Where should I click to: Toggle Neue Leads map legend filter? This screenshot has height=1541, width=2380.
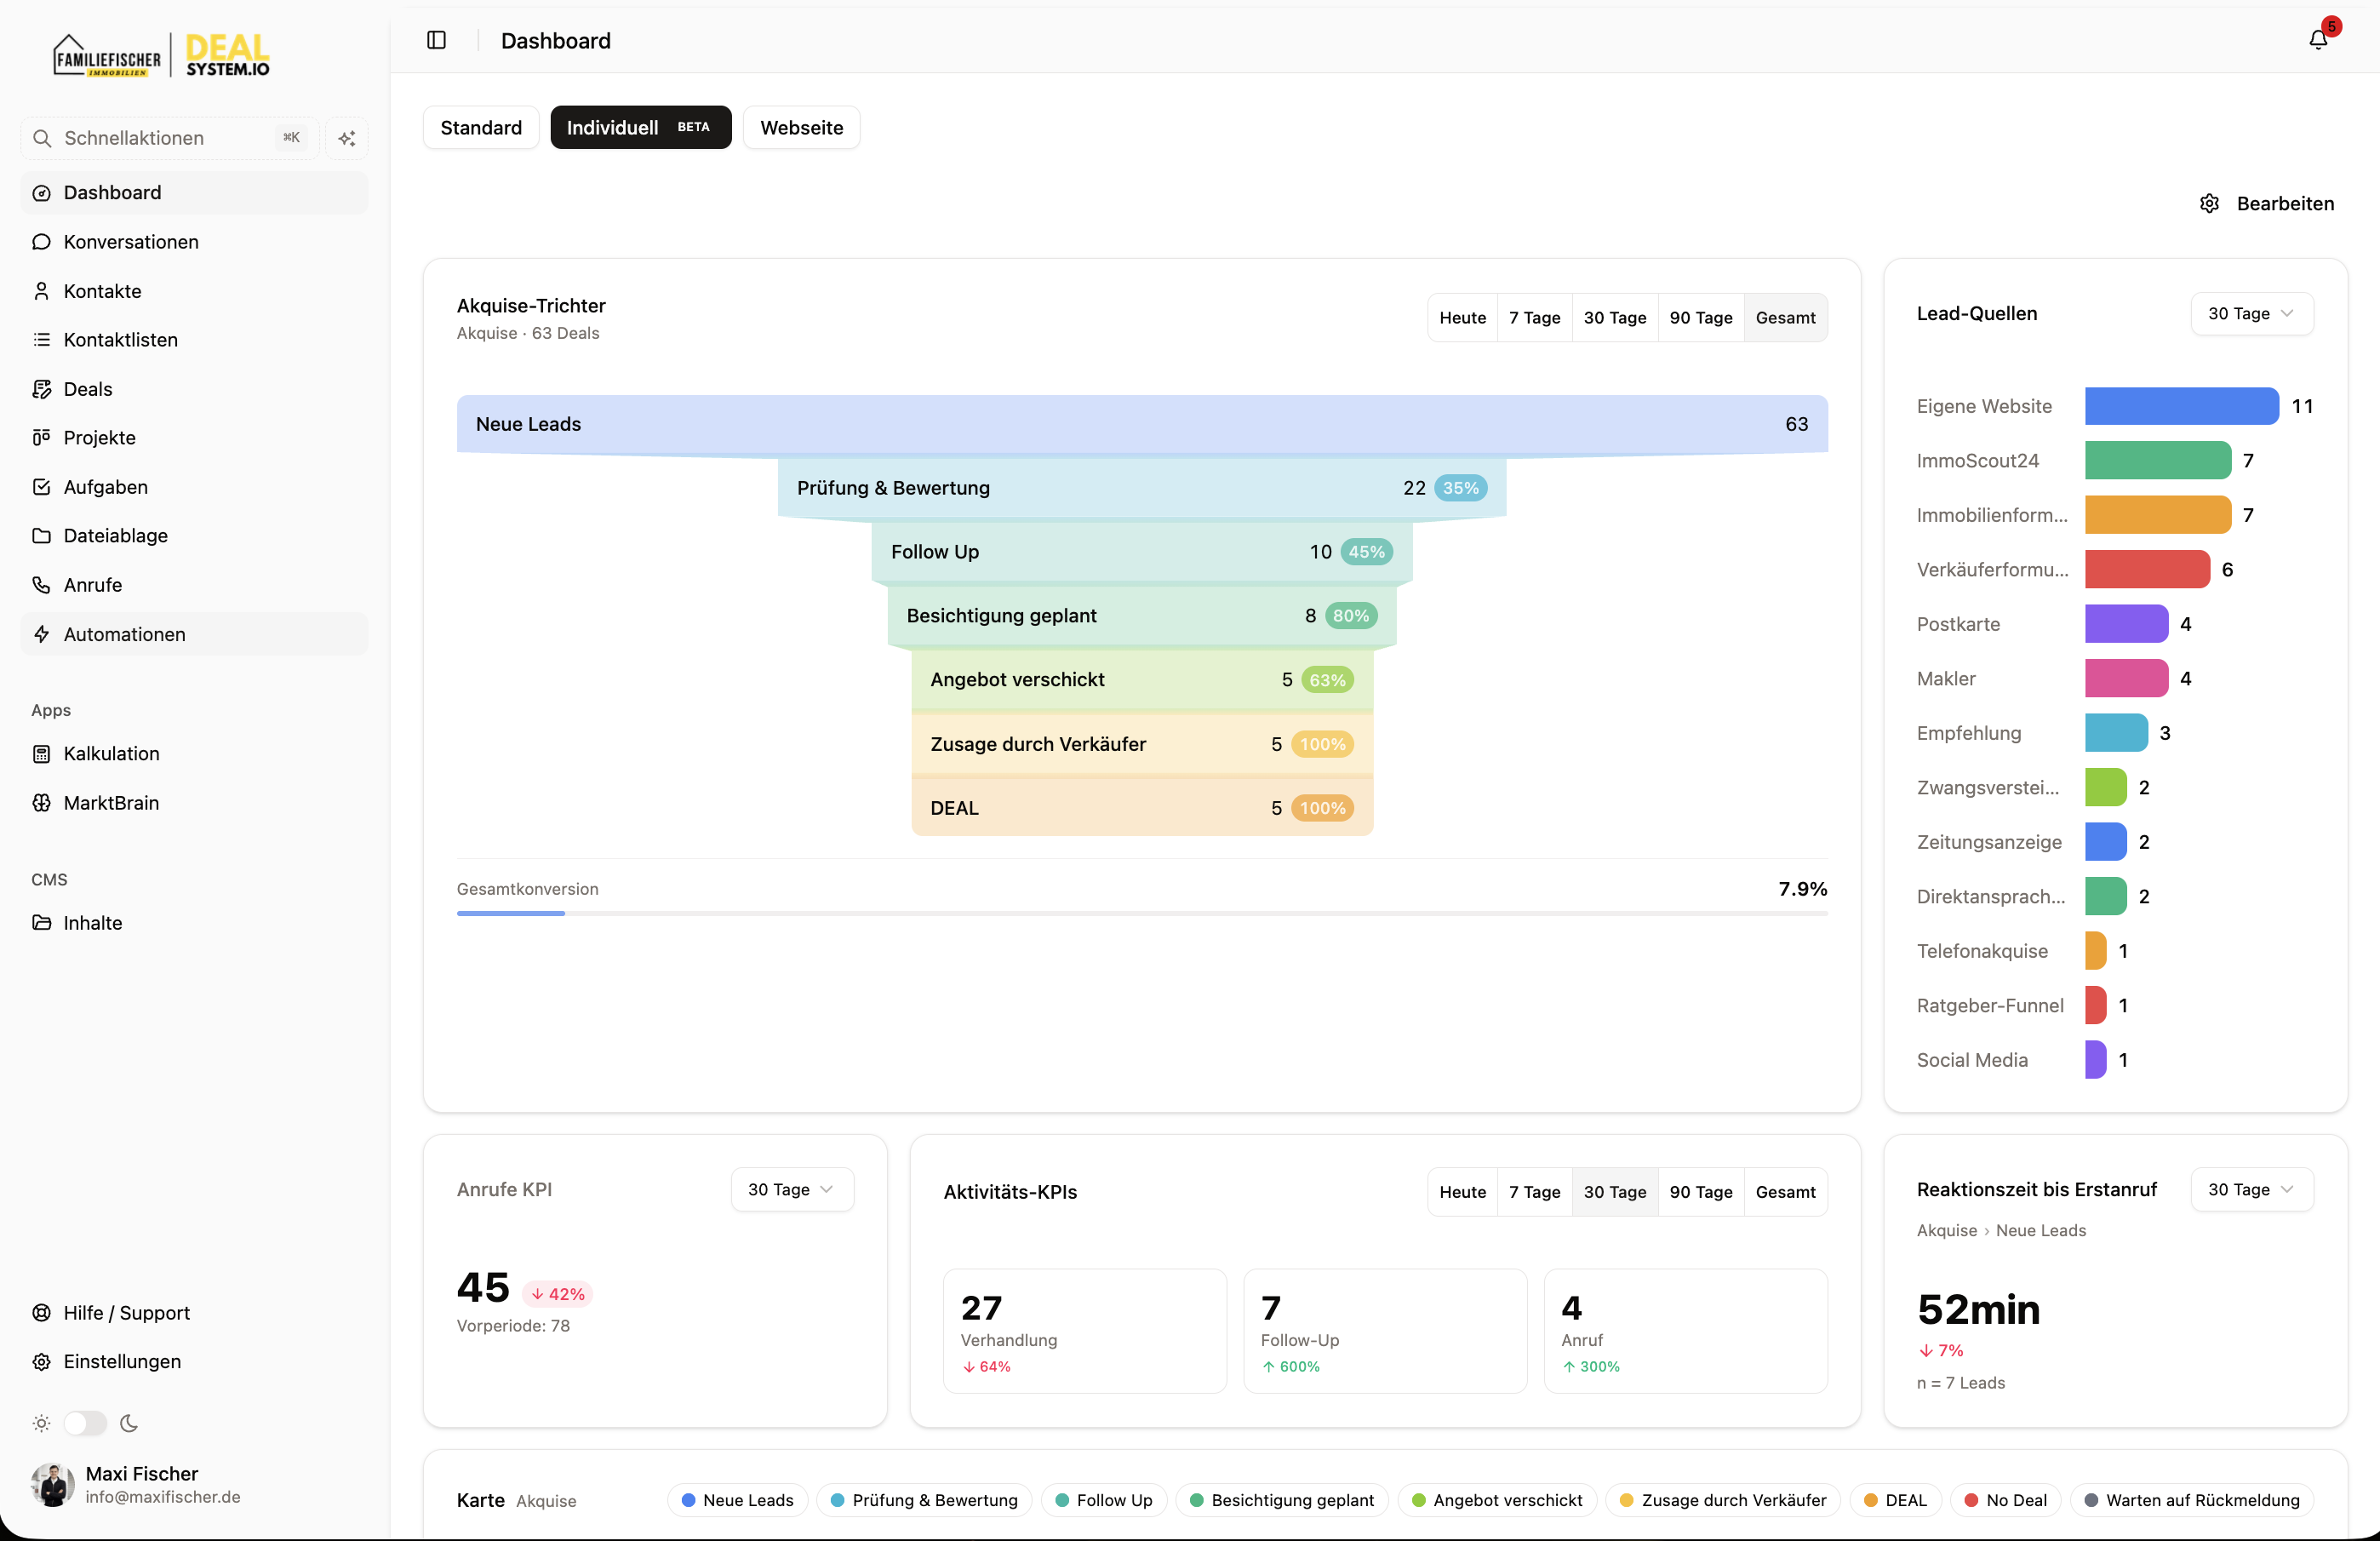tap(738, 1500)
